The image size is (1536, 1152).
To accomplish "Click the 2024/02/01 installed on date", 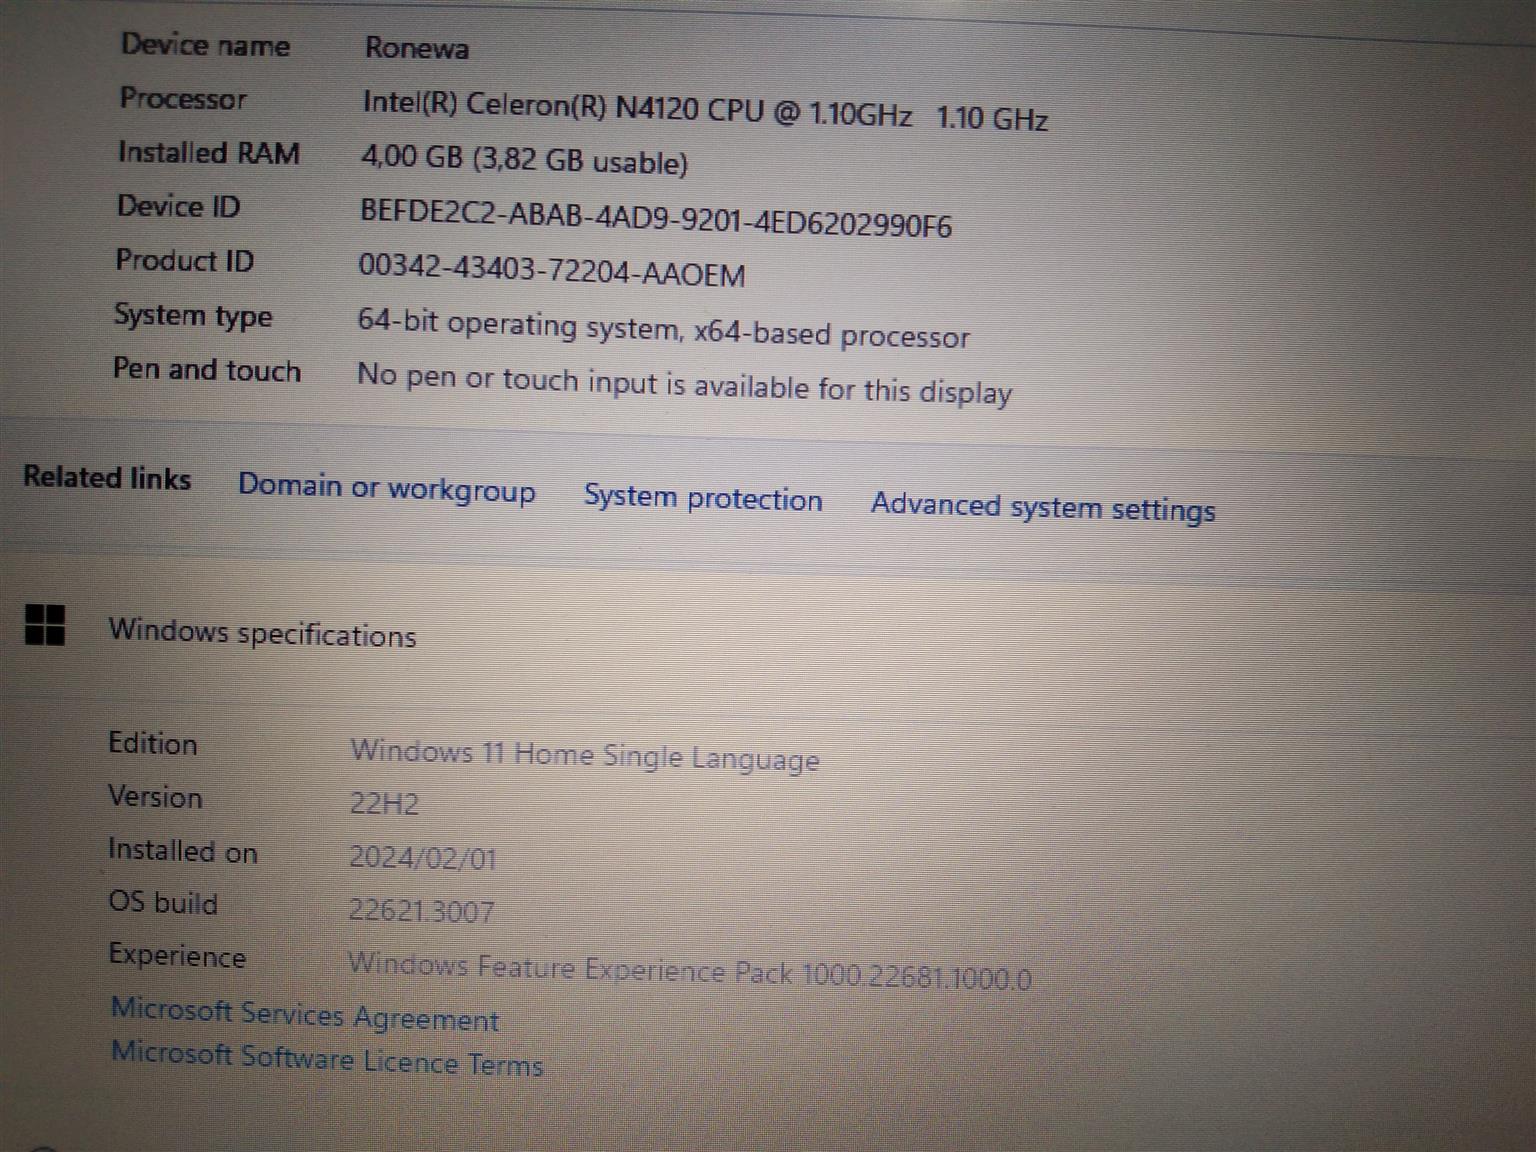I will click(x=422, y=857).
